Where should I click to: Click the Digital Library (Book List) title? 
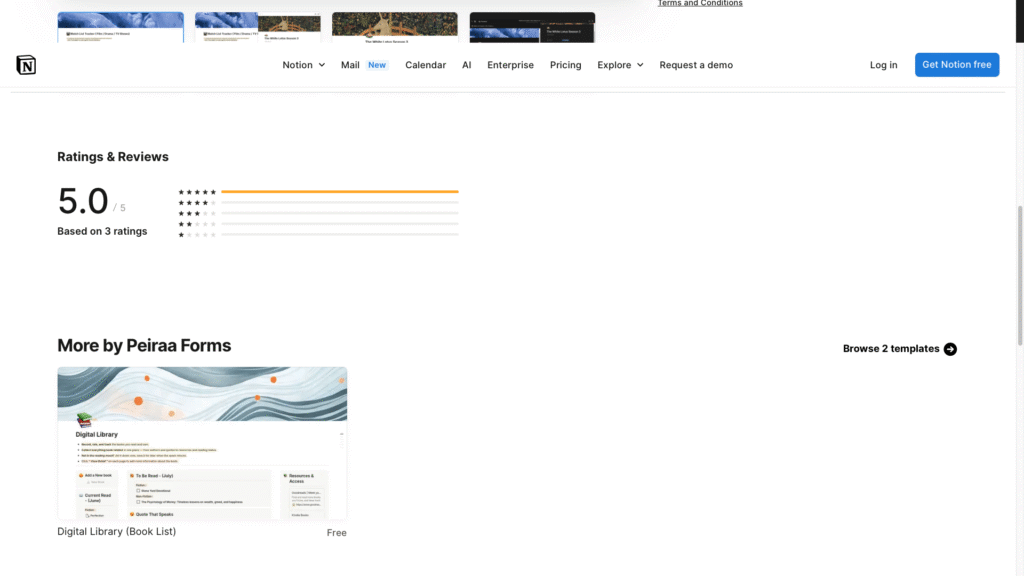click(x=116, y=532)
